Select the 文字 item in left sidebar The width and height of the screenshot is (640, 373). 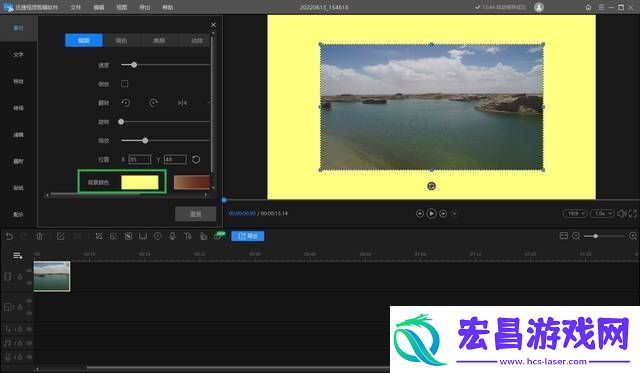coord(18,55)
